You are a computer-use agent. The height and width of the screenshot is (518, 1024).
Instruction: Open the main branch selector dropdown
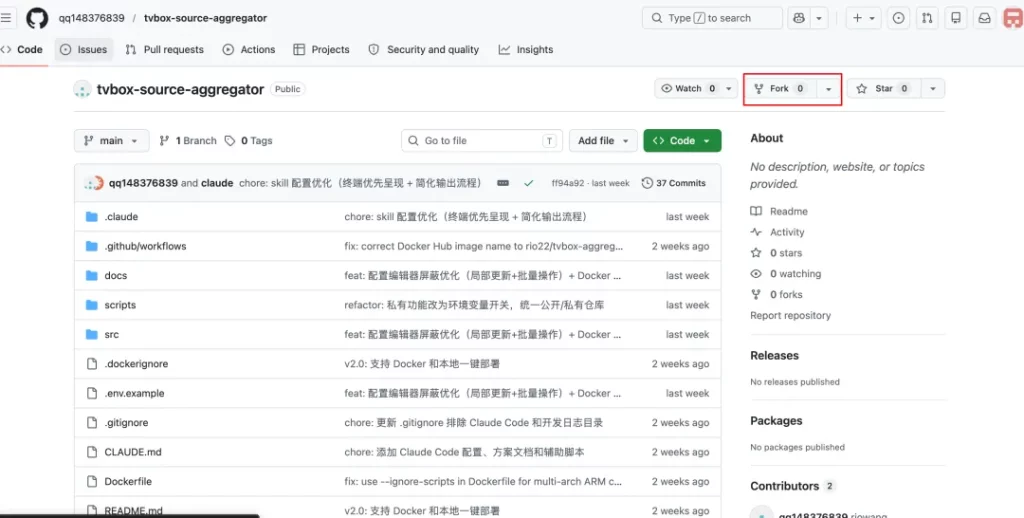coord(112,140)
